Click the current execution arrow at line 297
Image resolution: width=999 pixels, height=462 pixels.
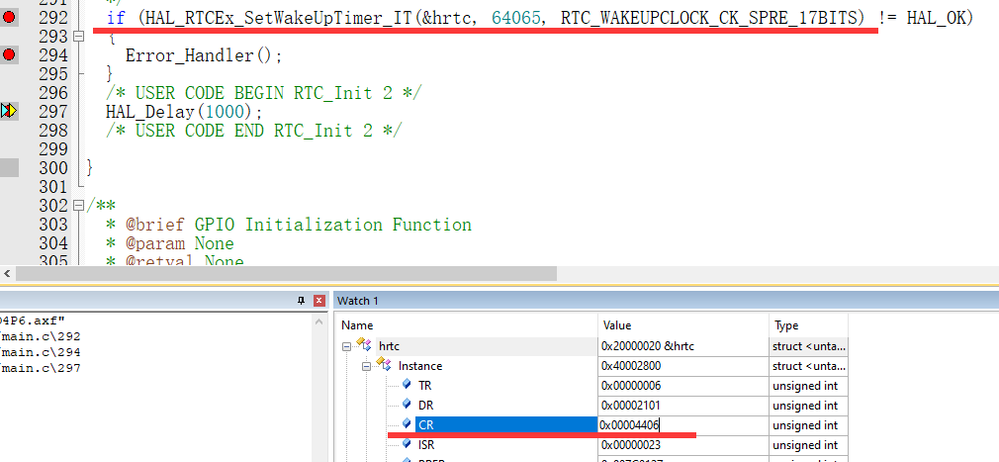coord(8,111)
